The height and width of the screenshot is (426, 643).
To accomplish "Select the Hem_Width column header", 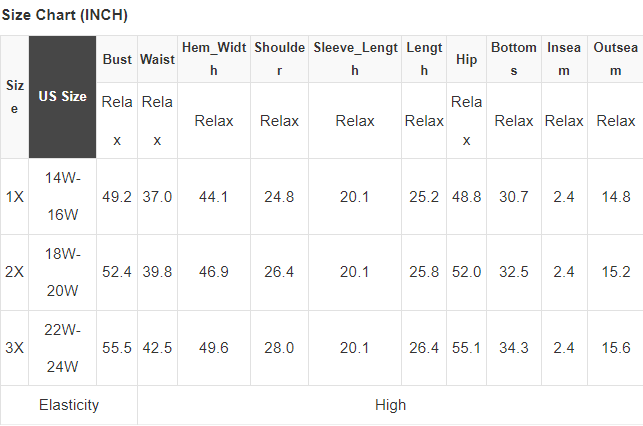I will click(213, 59).
